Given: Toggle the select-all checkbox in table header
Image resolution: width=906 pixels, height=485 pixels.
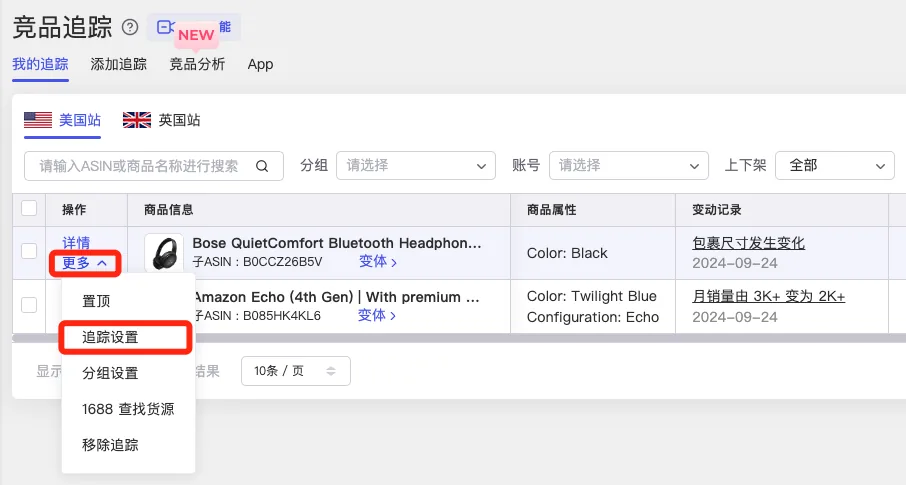Looking at the screenshot, I should tap(29, 208).
